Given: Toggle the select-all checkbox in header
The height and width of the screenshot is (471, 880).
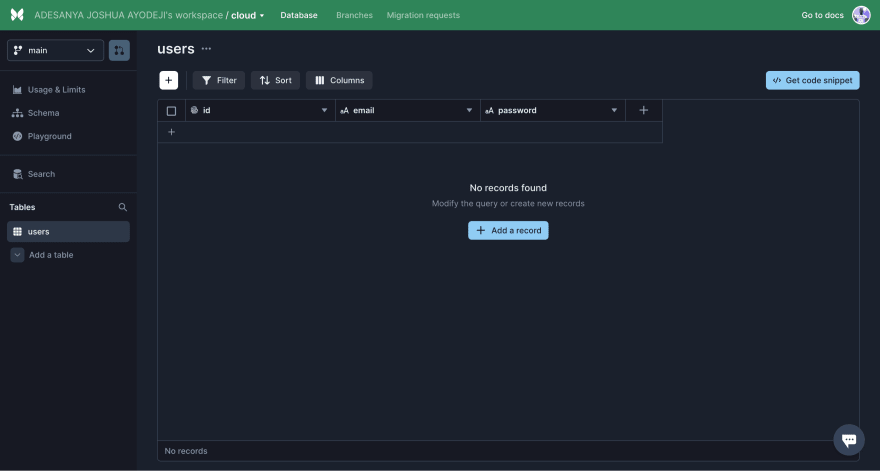Looking at the screenshot, I should [171, 110].
